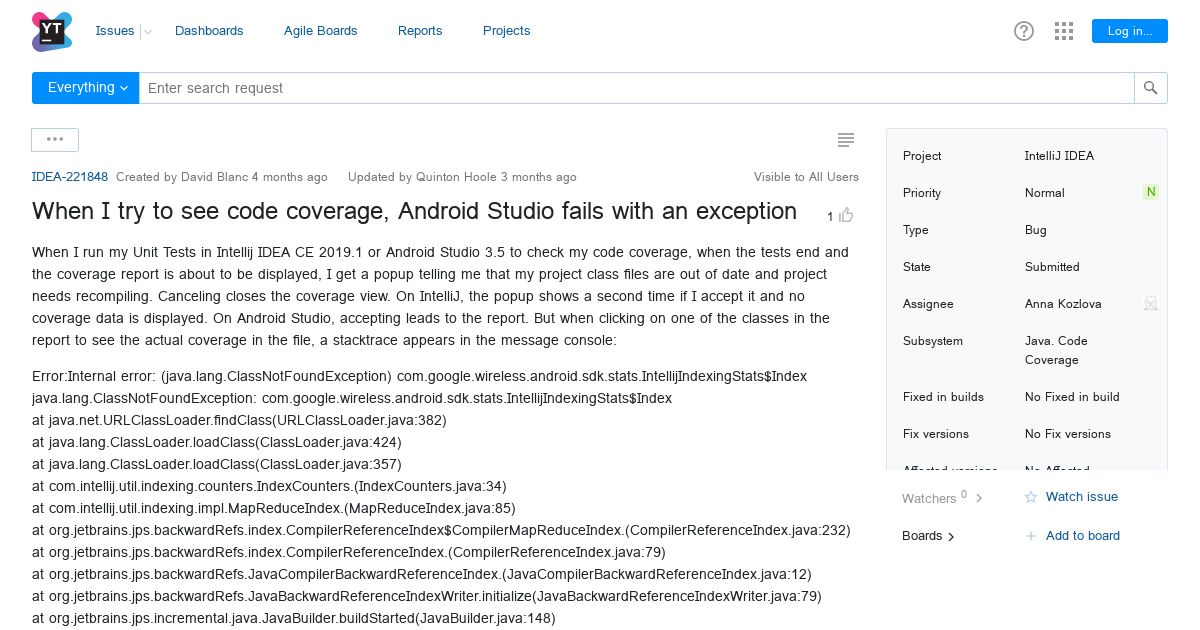Screen dimensions: 1200x630
Task: Click the issue title heading
Action: click(x=414, y=211)
